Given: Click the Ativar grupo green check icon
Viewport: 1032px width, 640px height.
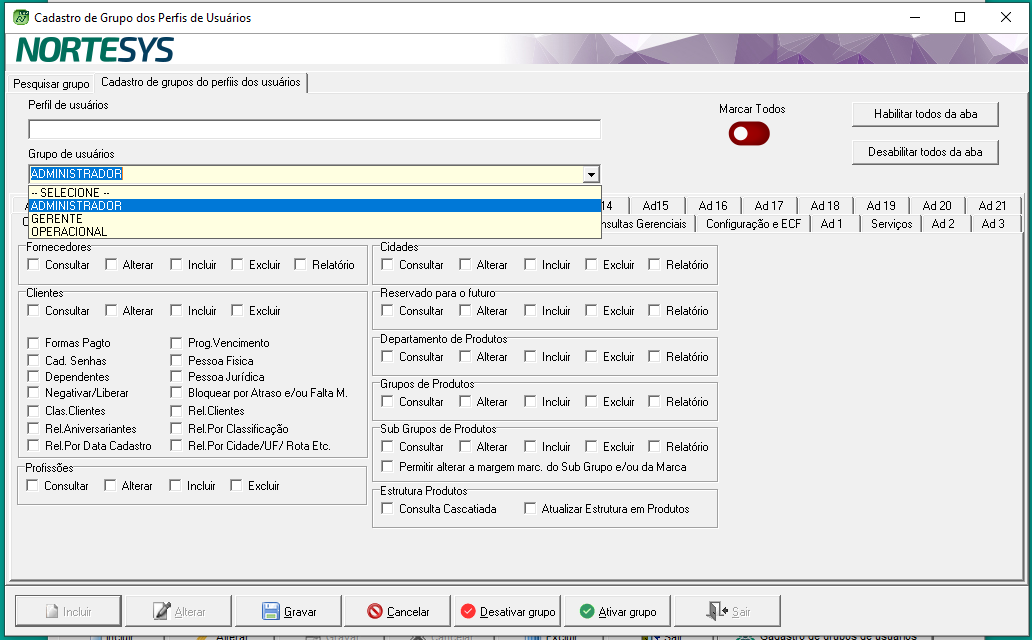Looking at the screenshot, I should (587, 611).
